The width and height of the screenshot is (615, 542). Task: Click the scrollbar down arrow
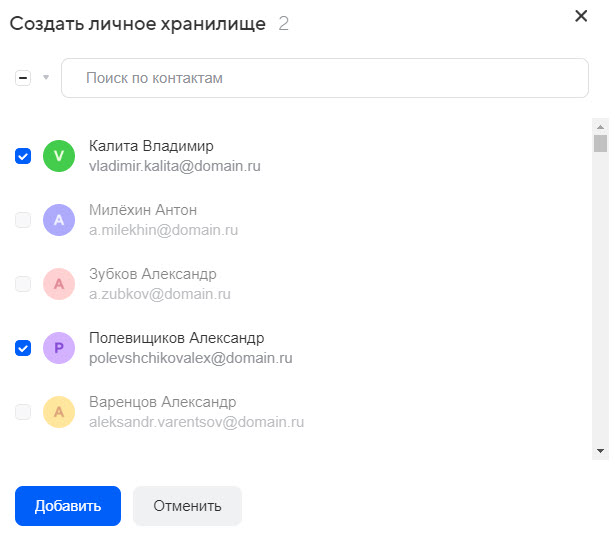coord(600,451)
